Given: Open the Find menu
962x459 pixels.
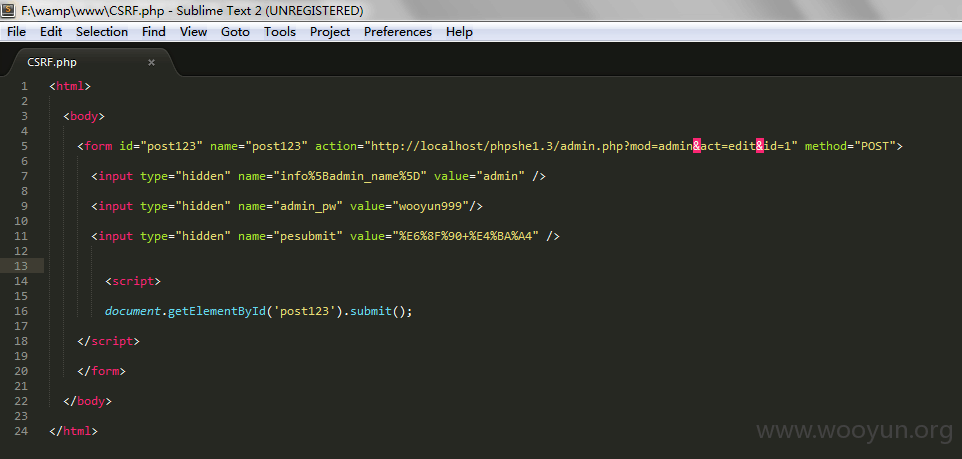Looking at the screenshot, I should coord(153,32).
